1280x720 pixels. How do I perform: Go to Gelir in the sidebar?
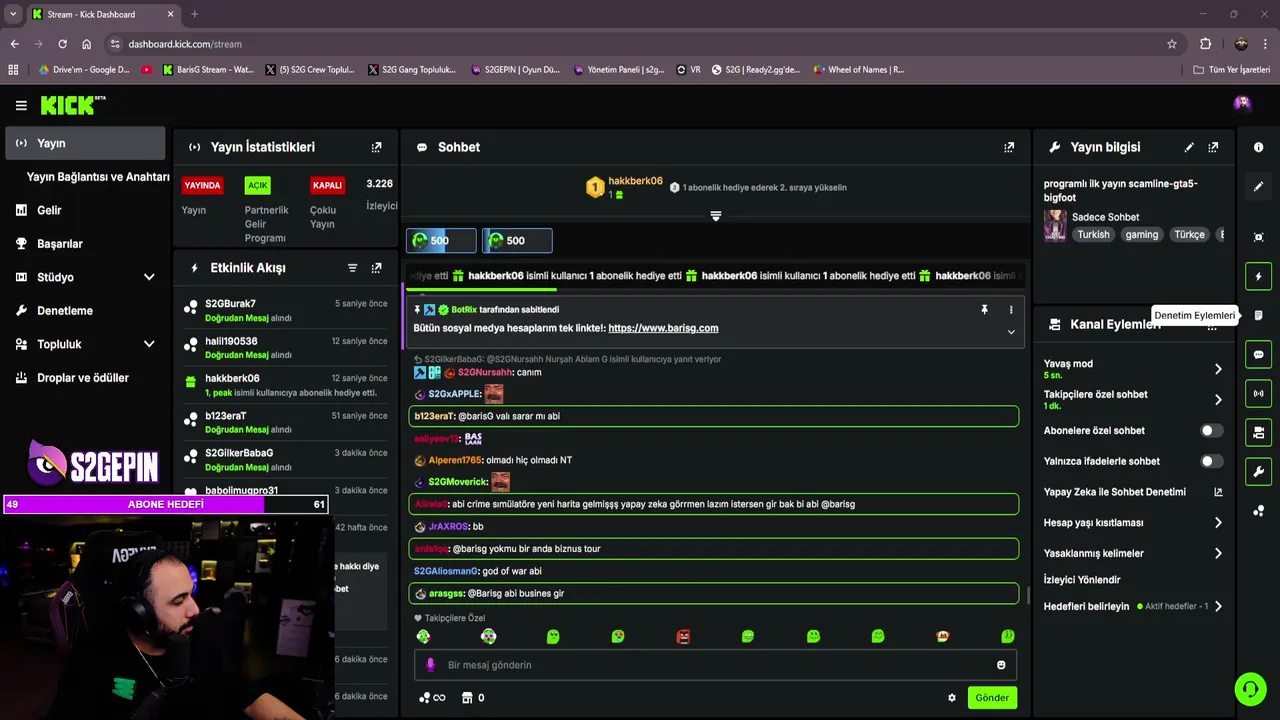pyautogui.click(x=49, y=210)
